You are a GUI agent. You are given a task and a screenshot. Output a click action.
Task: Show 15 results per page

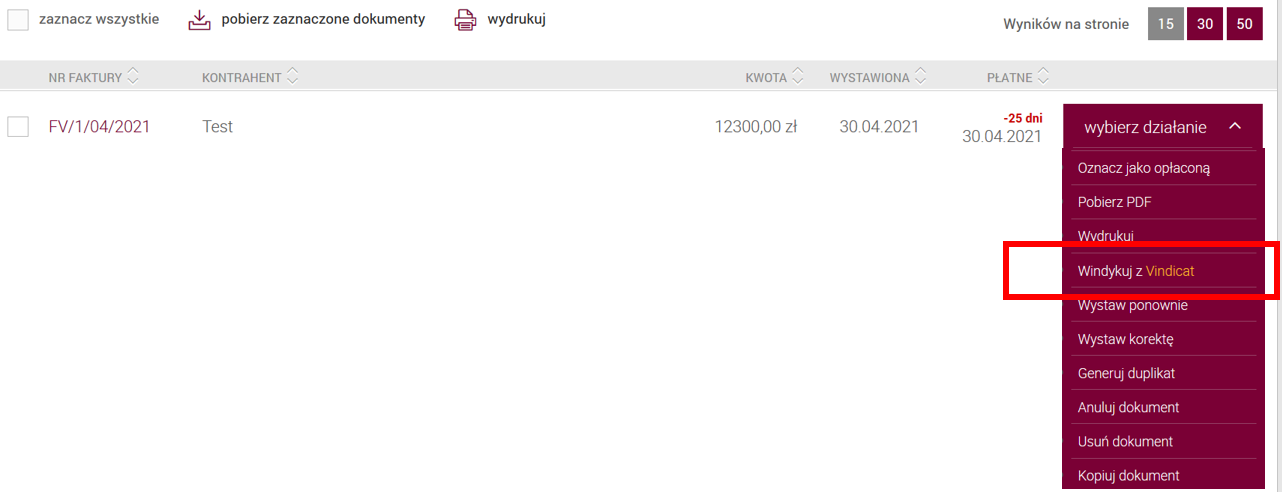[1165, 24]
